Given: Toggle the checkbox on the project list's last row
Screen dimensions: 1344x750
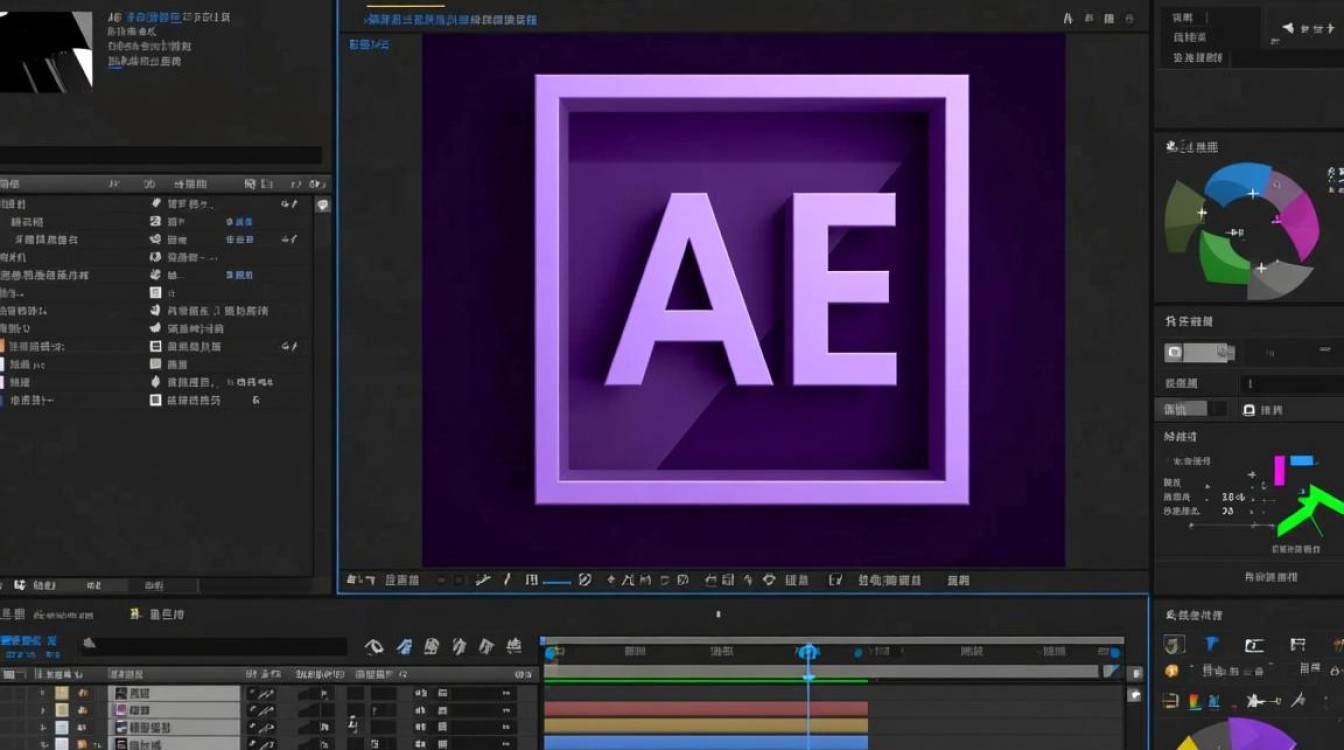Looking at the screenshot, I should [155, 400].
